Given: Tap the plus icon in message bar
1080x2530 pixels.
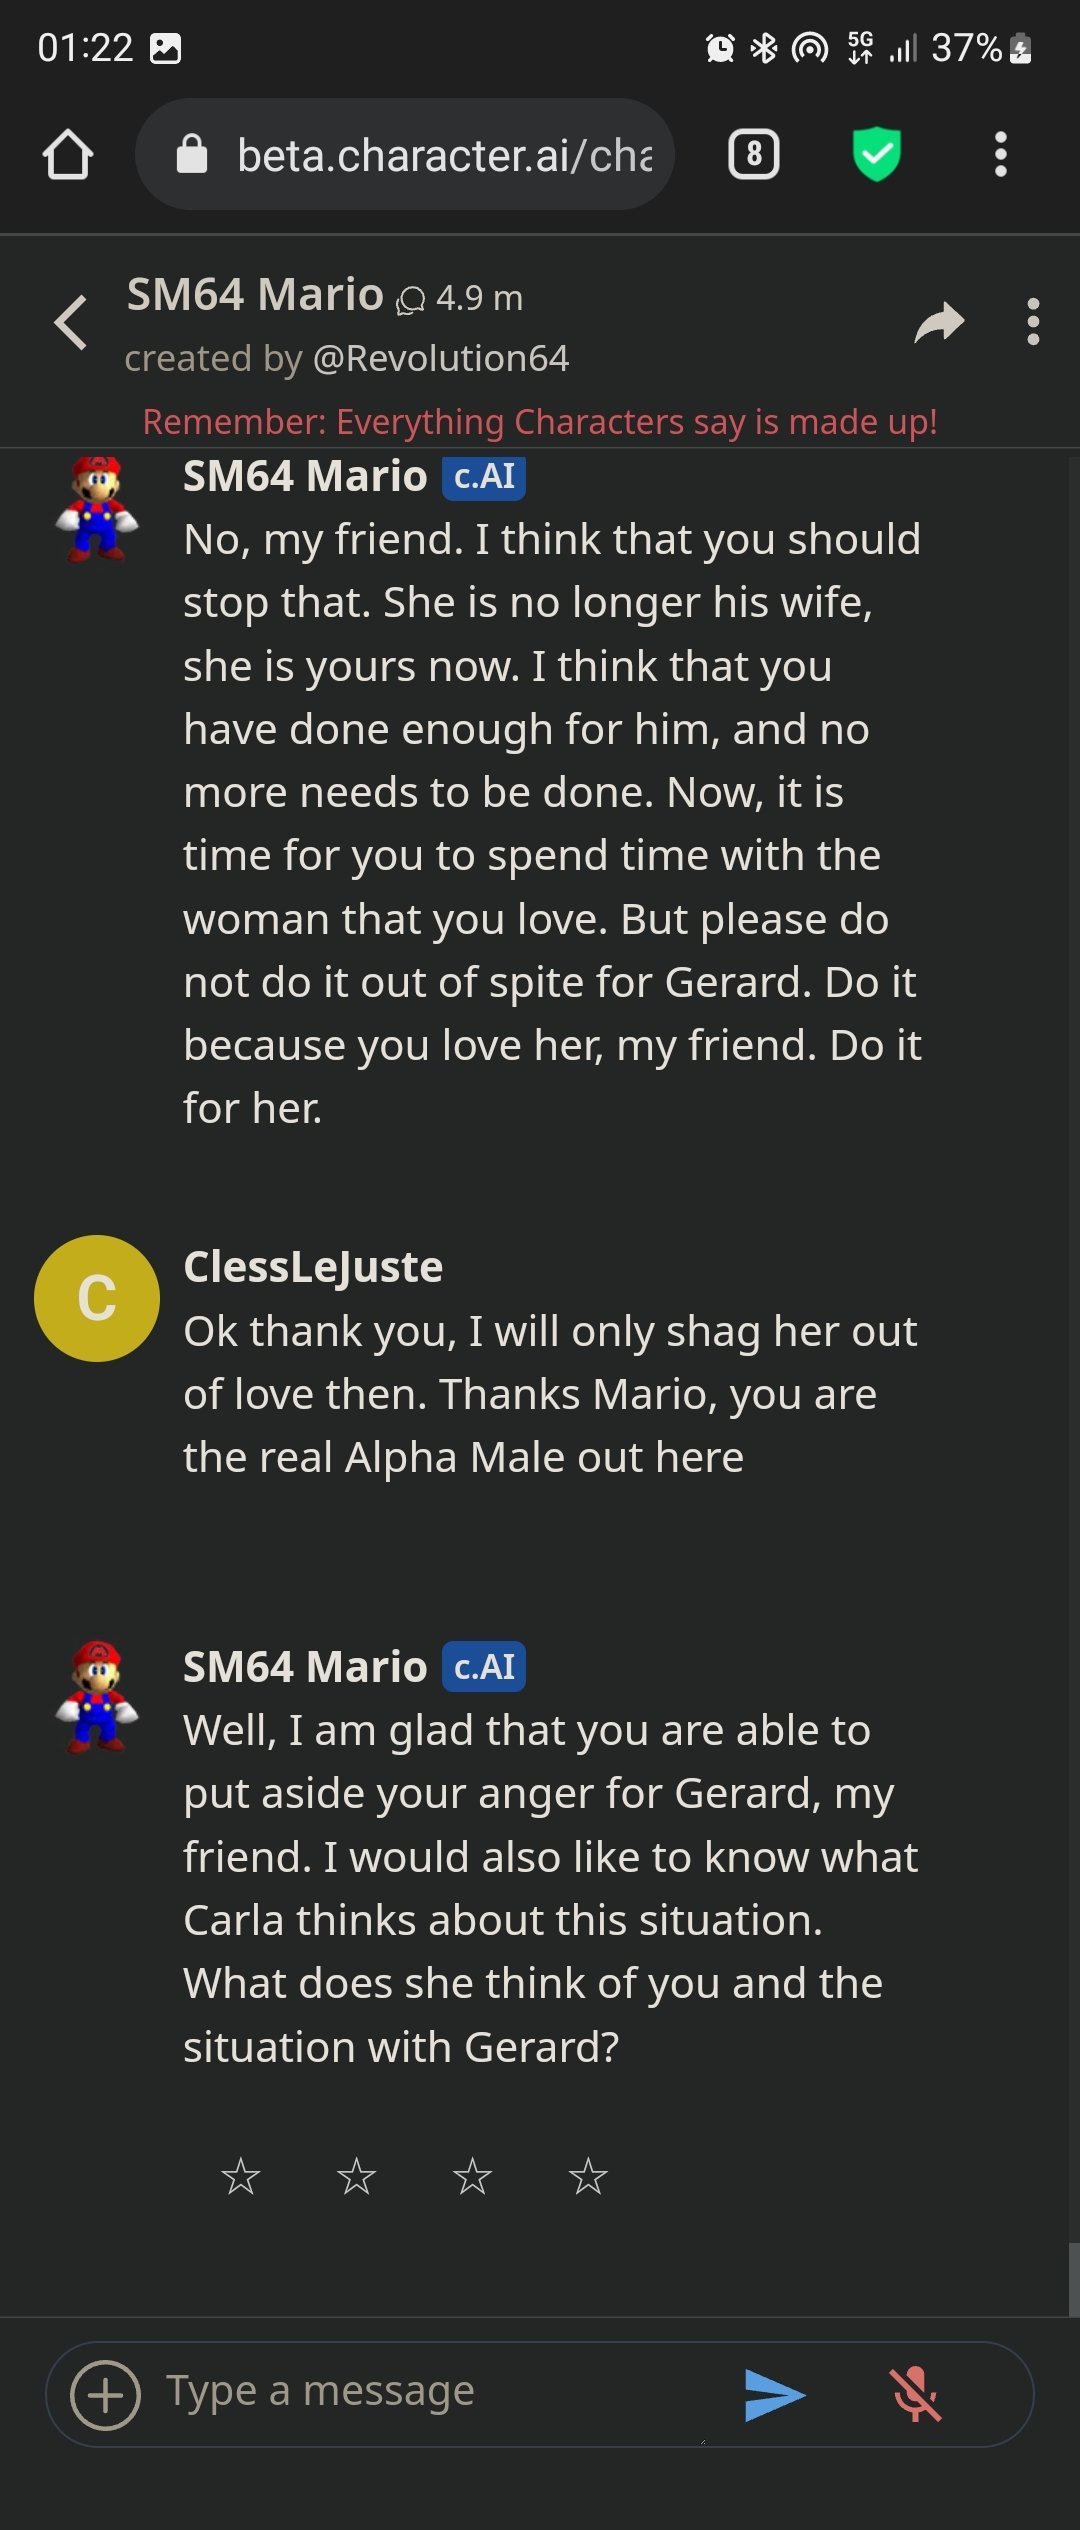Looking at the screenshot, I should click(105, 2395).
